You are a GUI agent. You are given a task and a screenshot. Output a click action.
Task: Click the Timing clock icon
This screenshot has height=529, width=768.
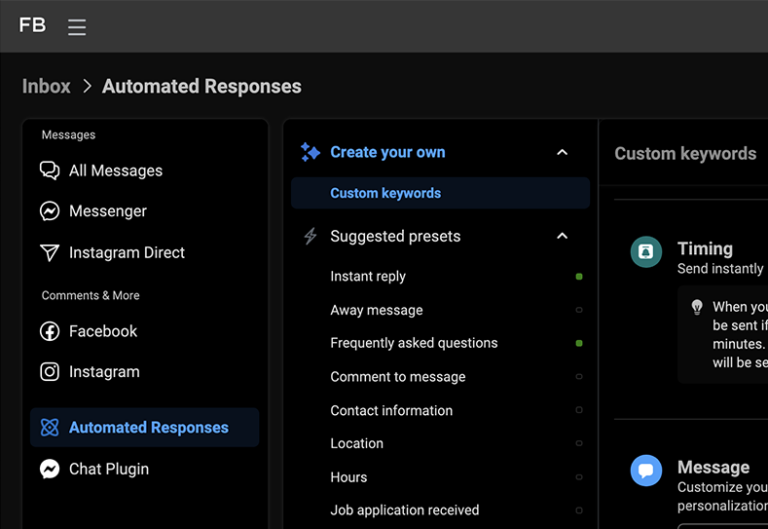click(646, 252)
